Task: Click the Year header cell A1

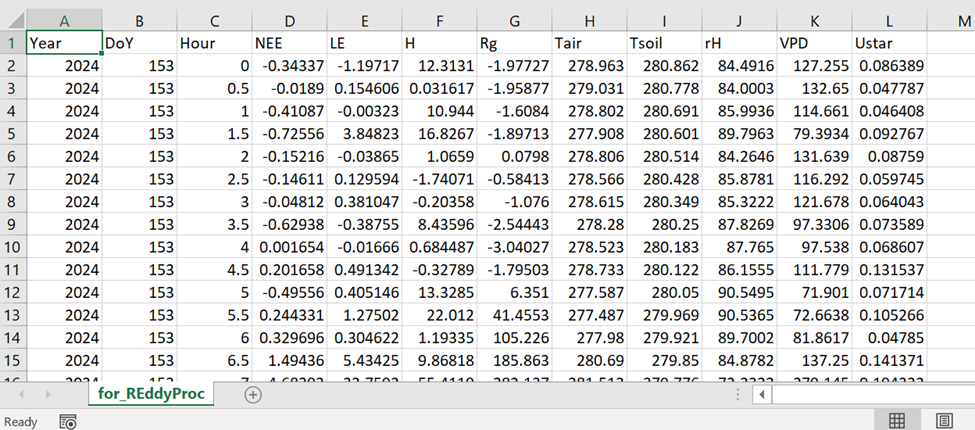Action: click(64, 43)
